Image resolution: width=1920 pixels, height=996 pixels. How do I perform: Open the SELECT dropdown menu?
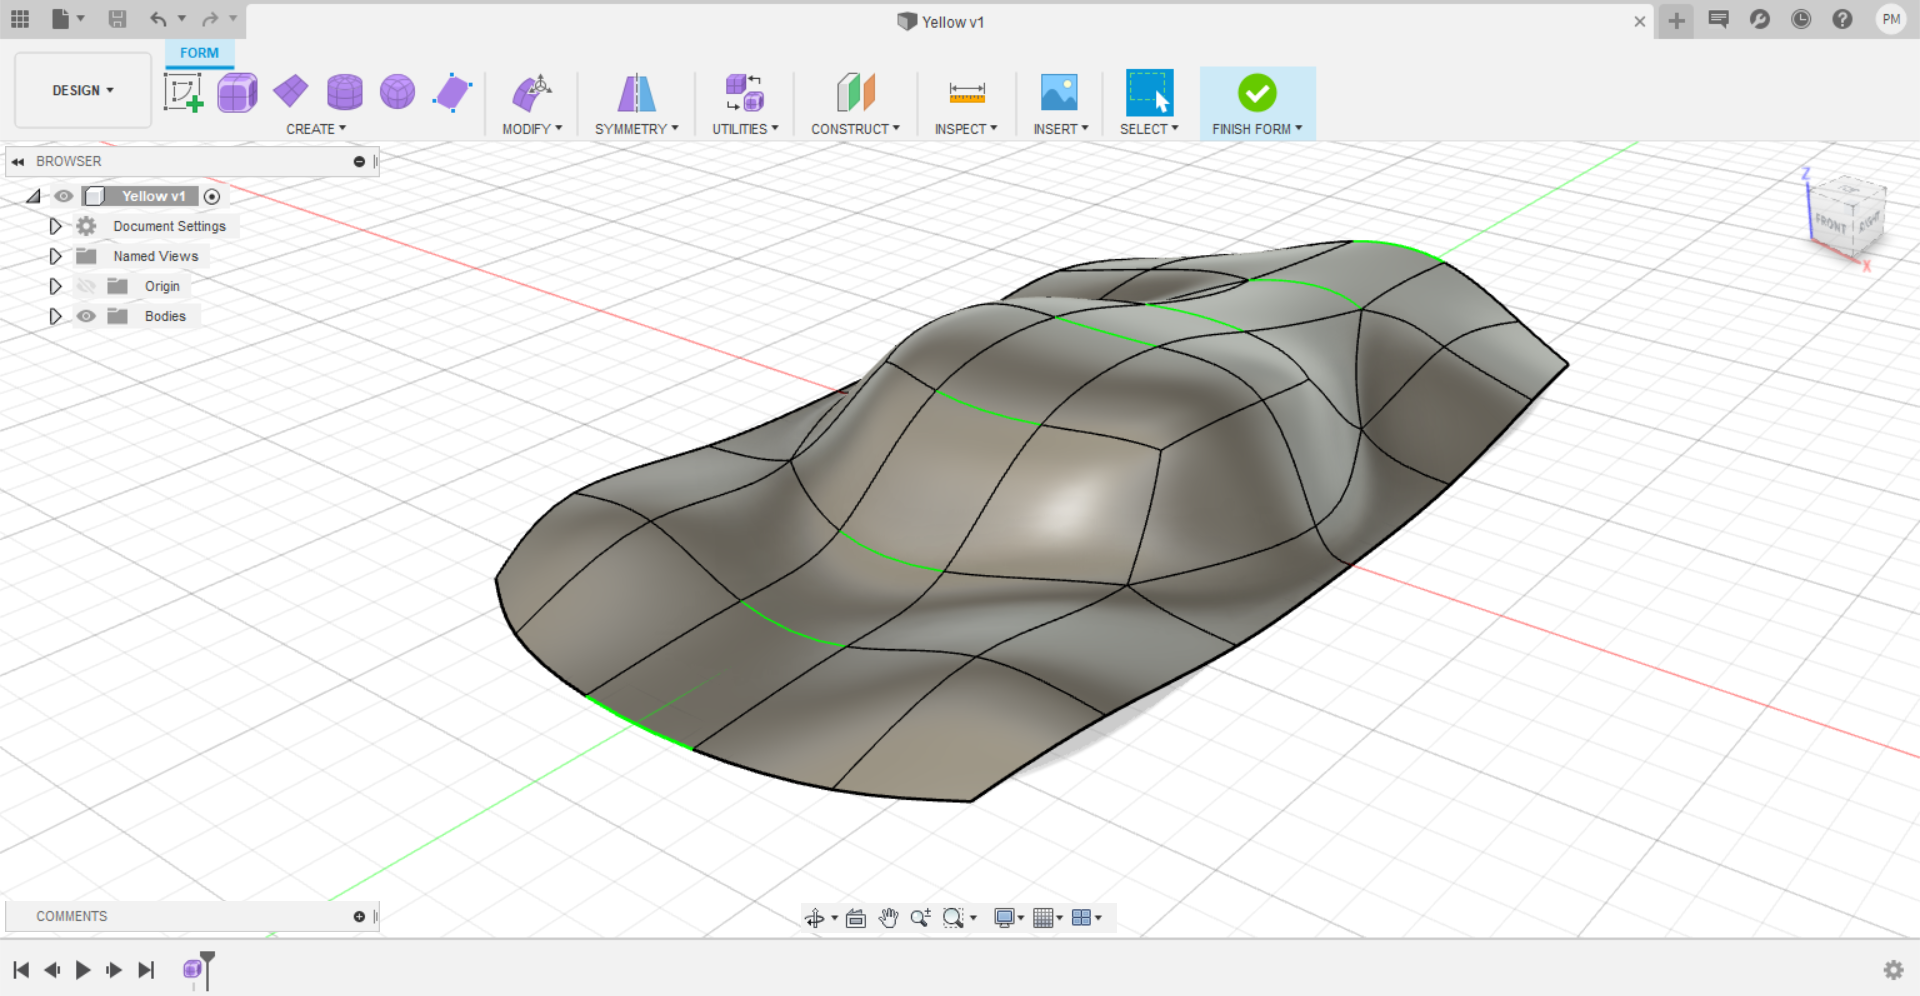click(1149, 129)
